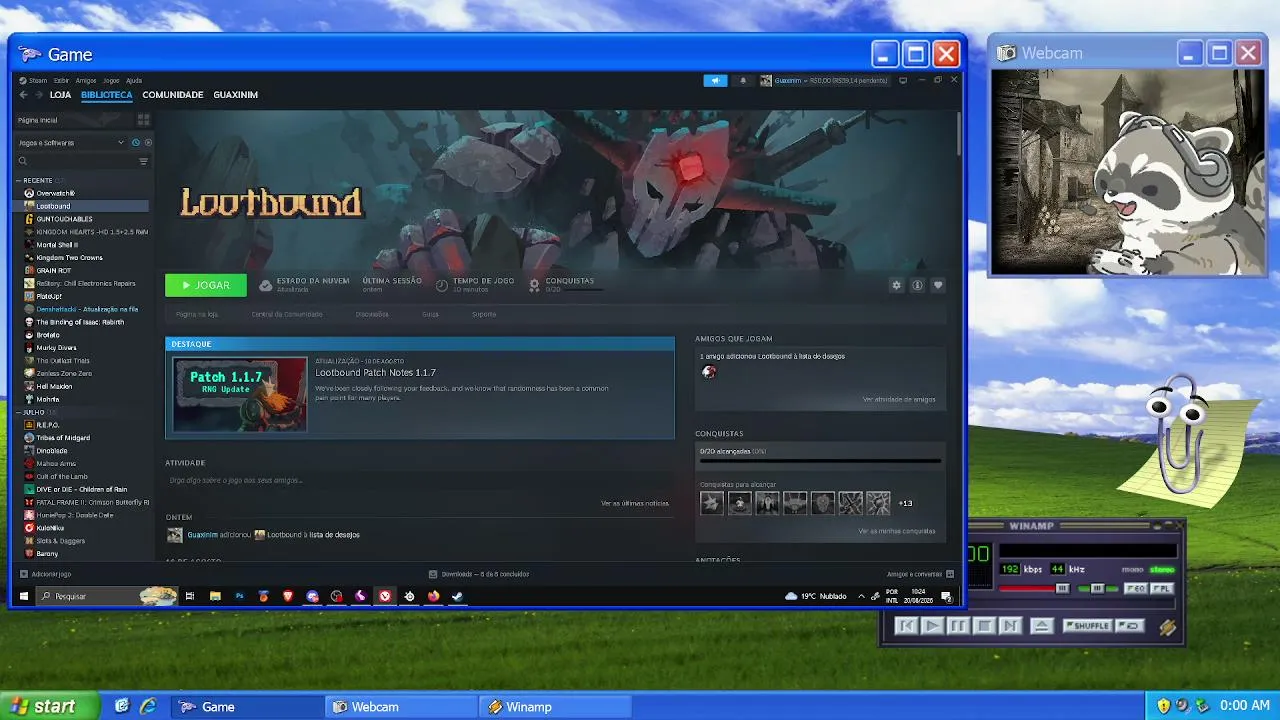The height and width of the screenshot is (720, 1280).
Task: Open advanced library filter options icon
Action: click(x=143, y=161)
